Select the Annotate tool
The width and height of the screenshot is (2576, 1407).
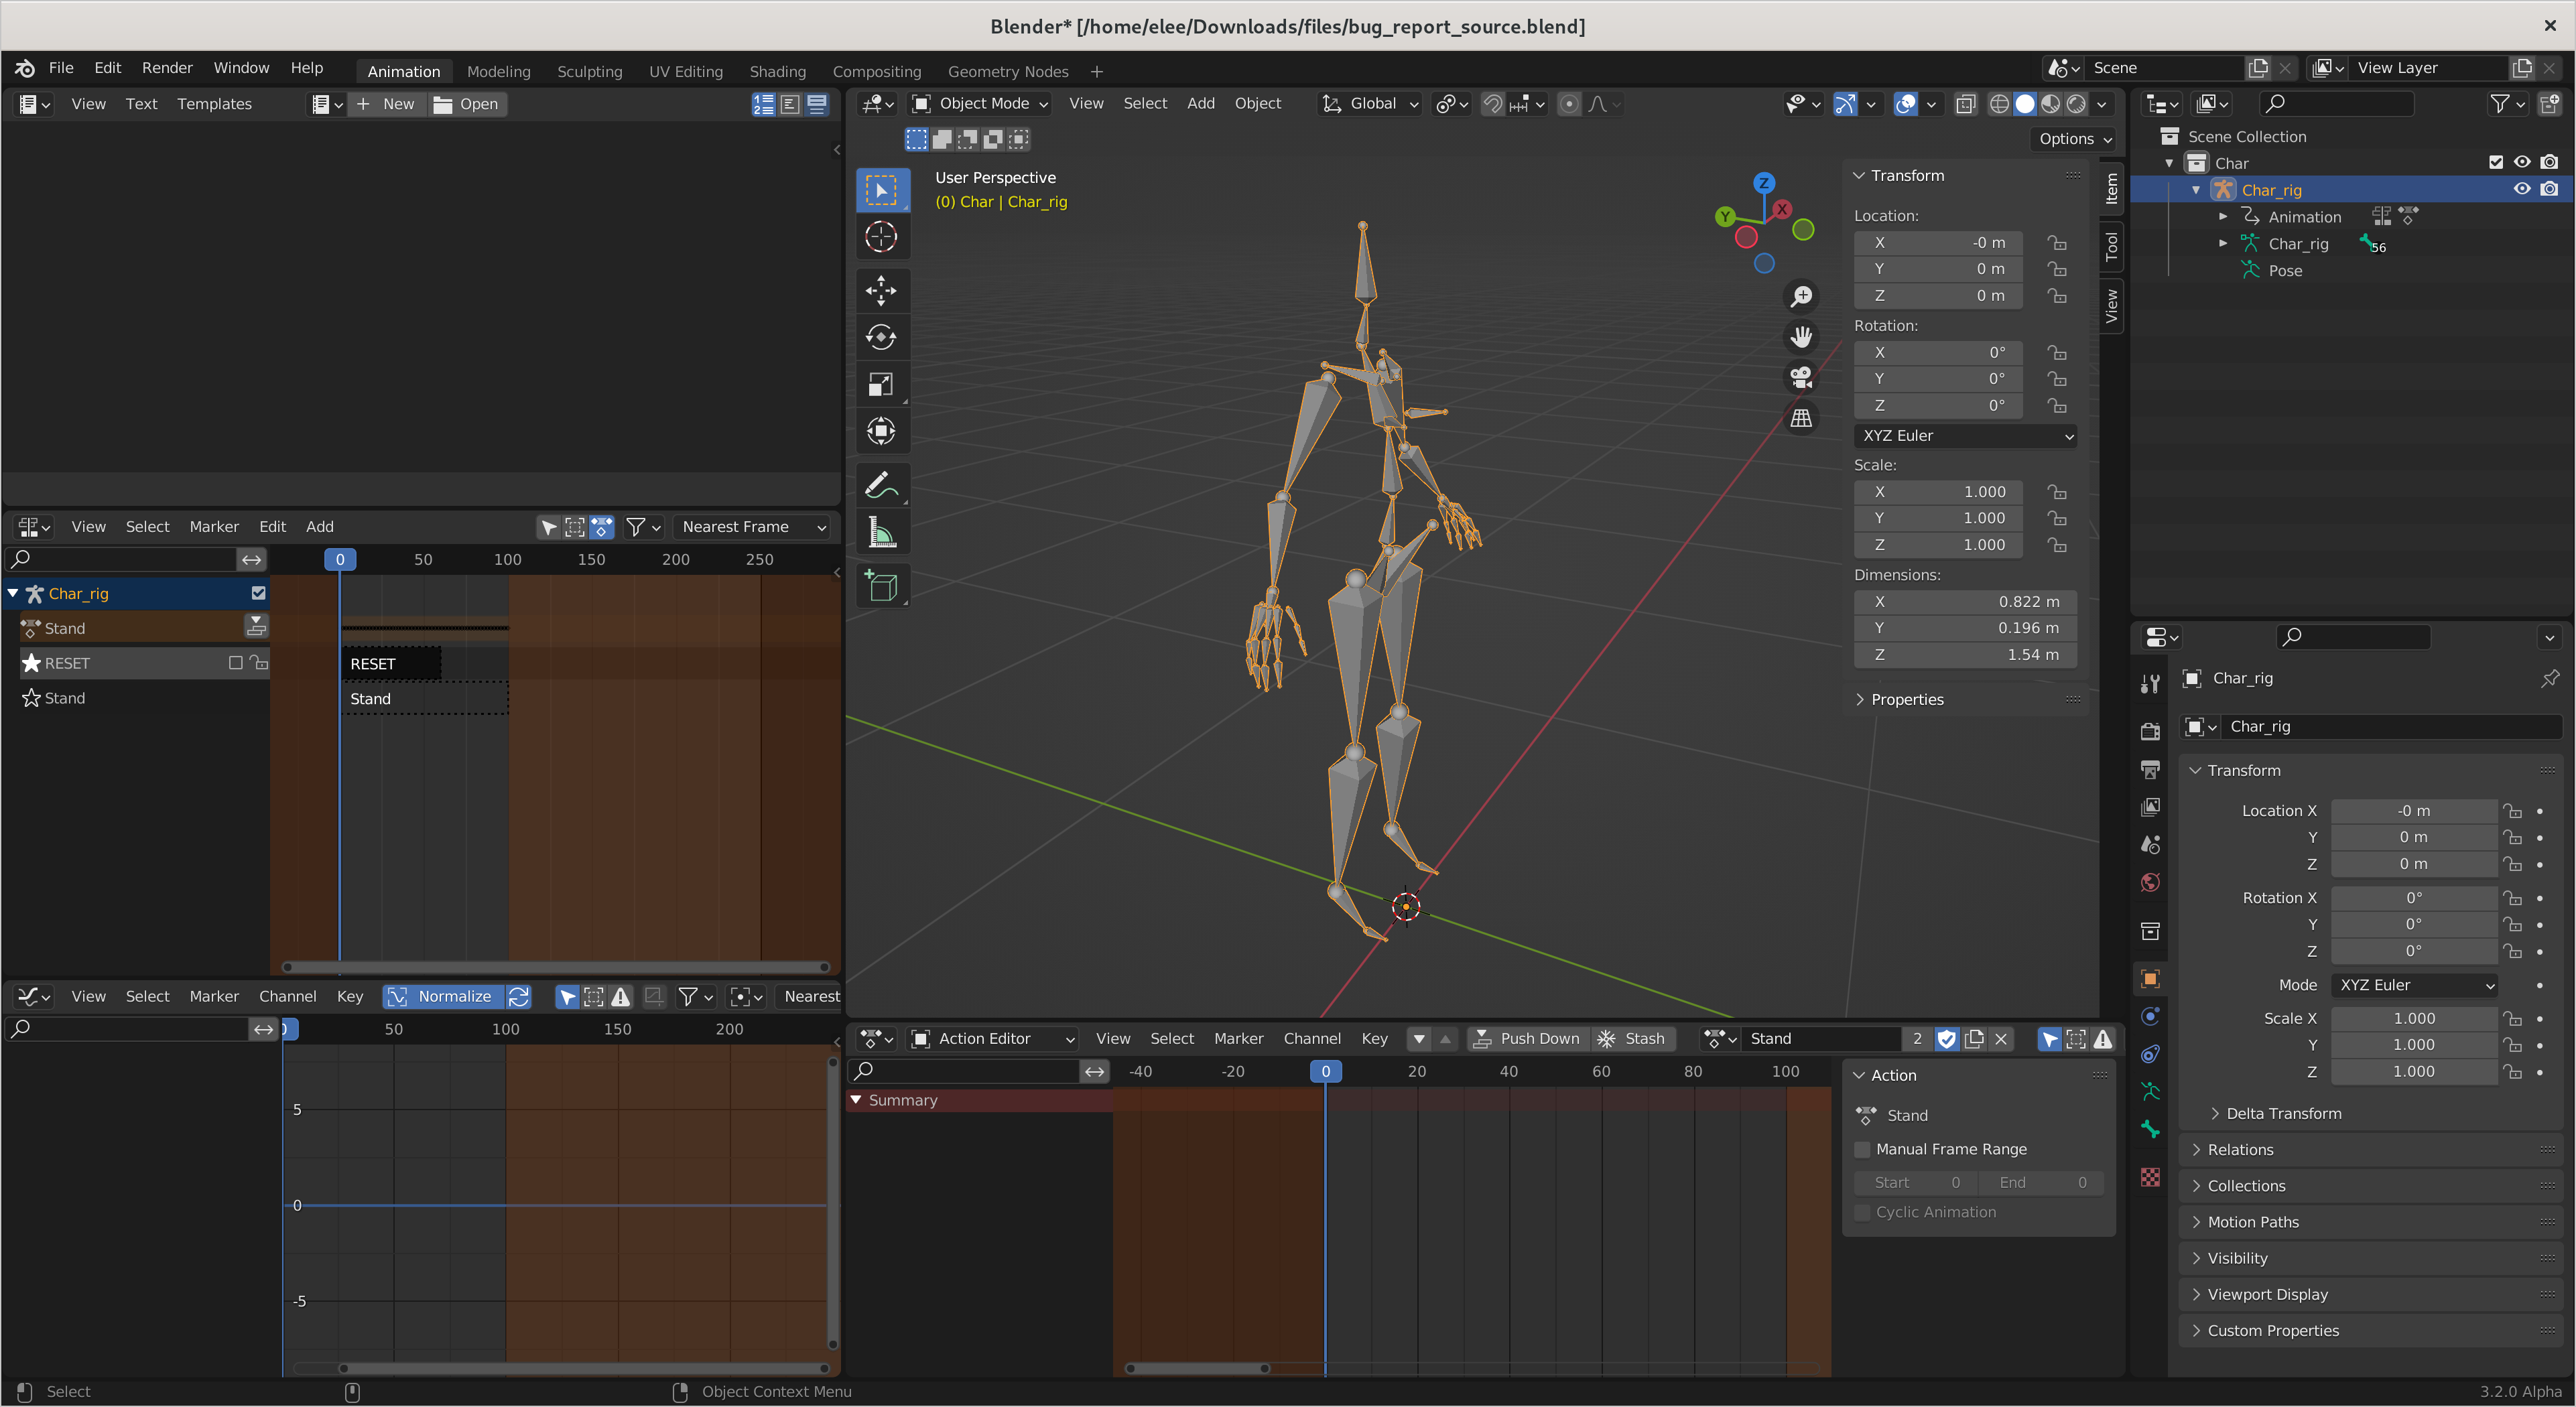coord(881,485)
